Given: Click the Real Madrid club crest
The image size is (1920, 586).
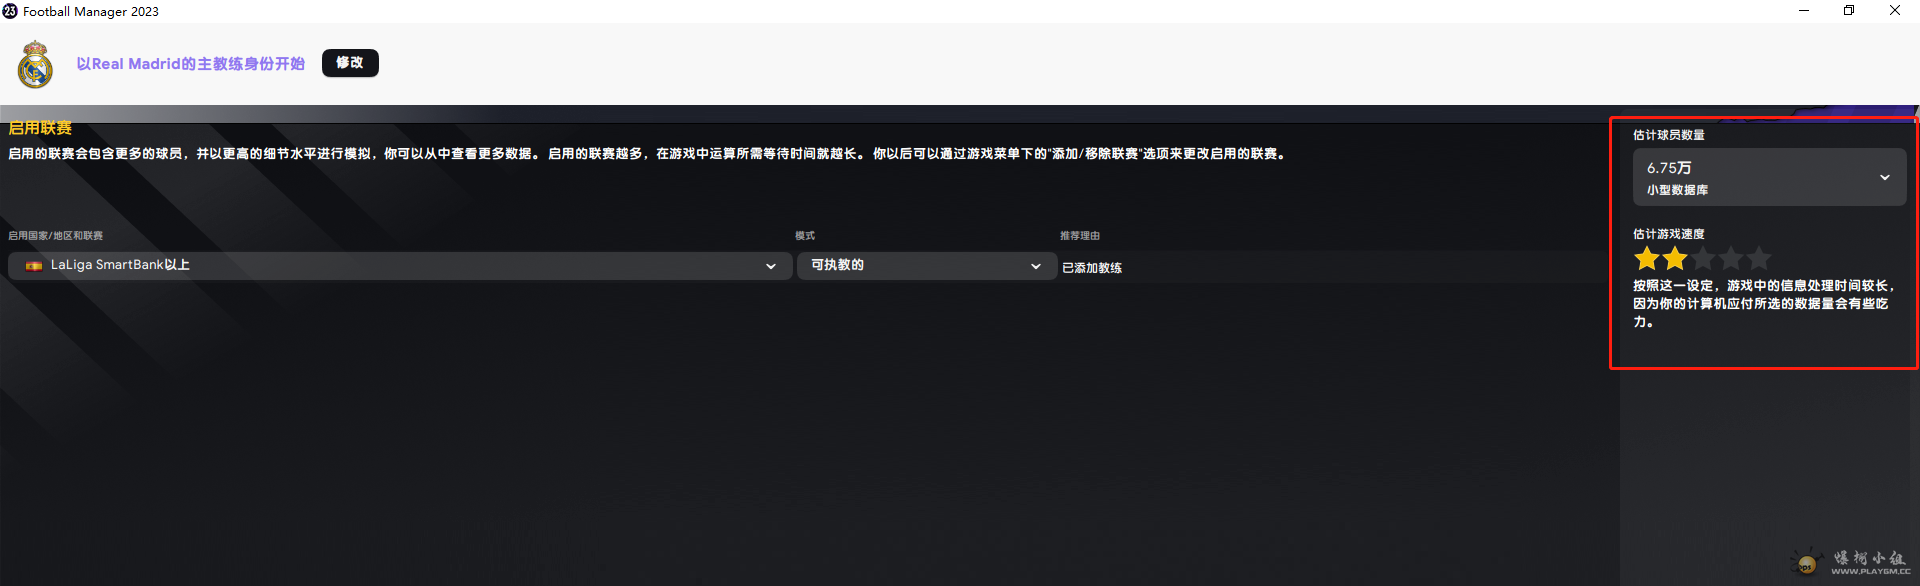Looking at the screenshot, I should point(36,64).
